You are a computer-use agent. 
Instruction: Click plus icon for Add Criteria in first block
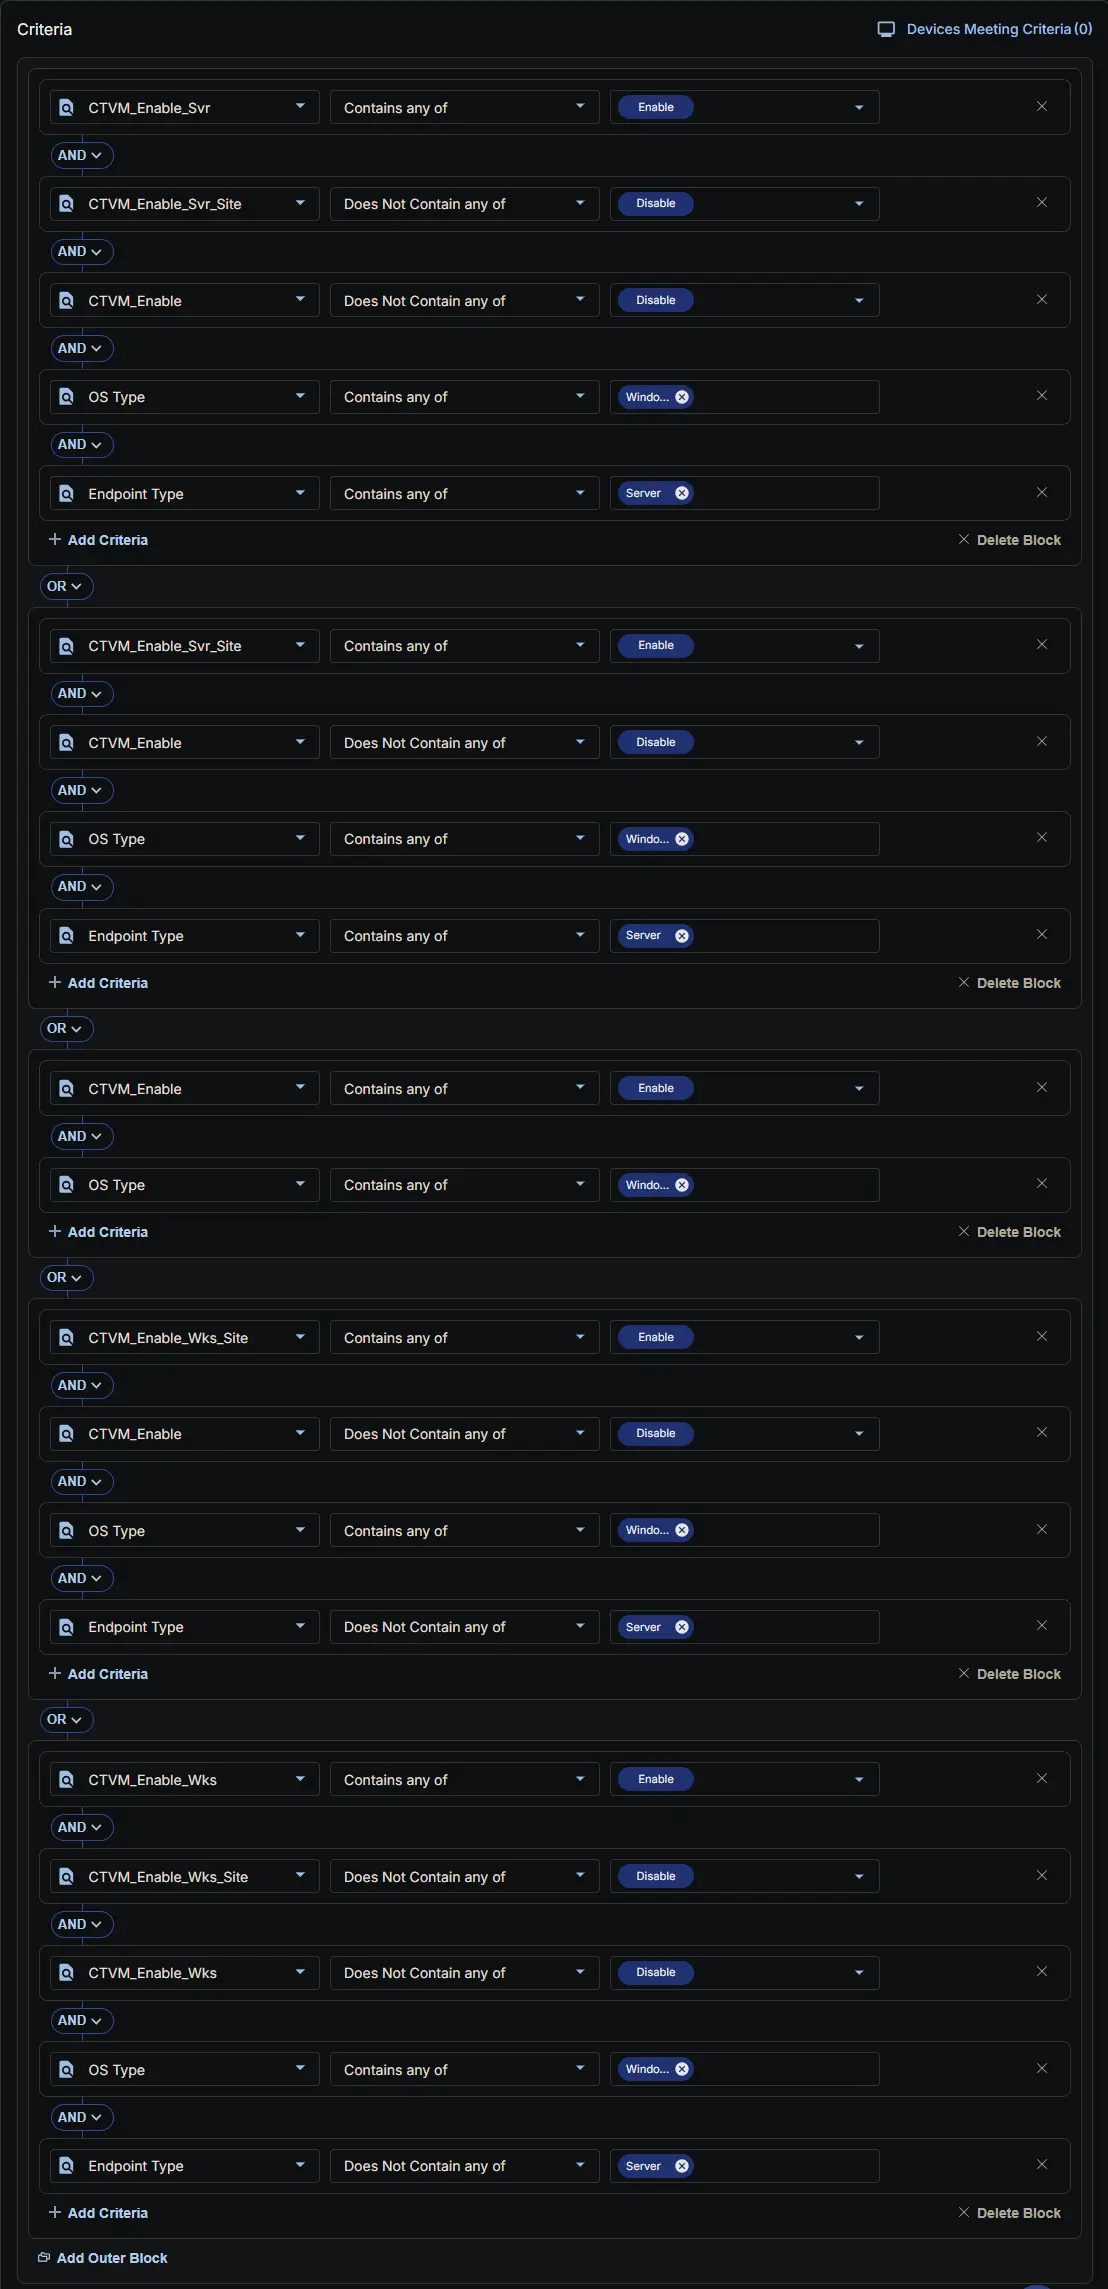(x=55, y=539)
